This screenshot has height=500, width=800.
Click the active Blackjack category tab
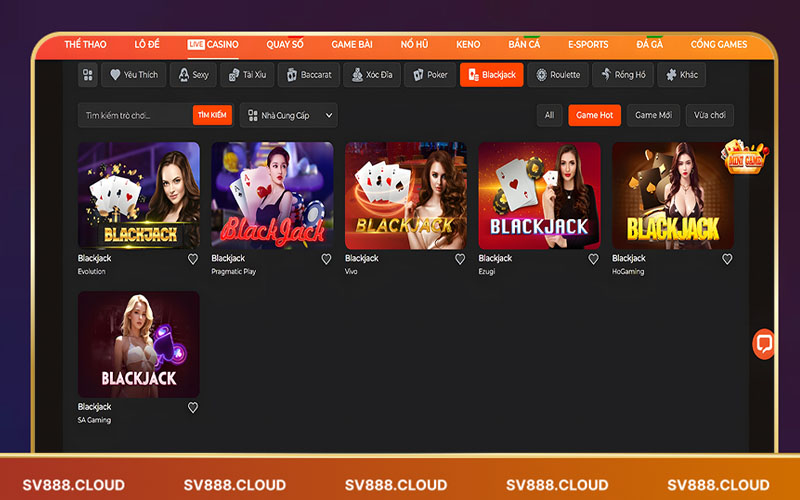coord(491,75)
